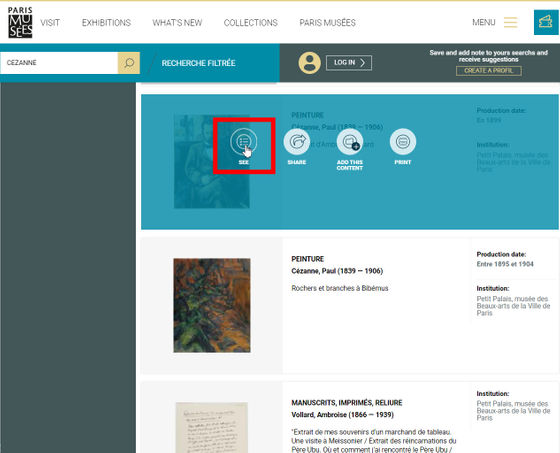The width and height of the screenshot is (560, 453).
Task: Click the ADD THIS CONTENT icon
Action: 350,142
